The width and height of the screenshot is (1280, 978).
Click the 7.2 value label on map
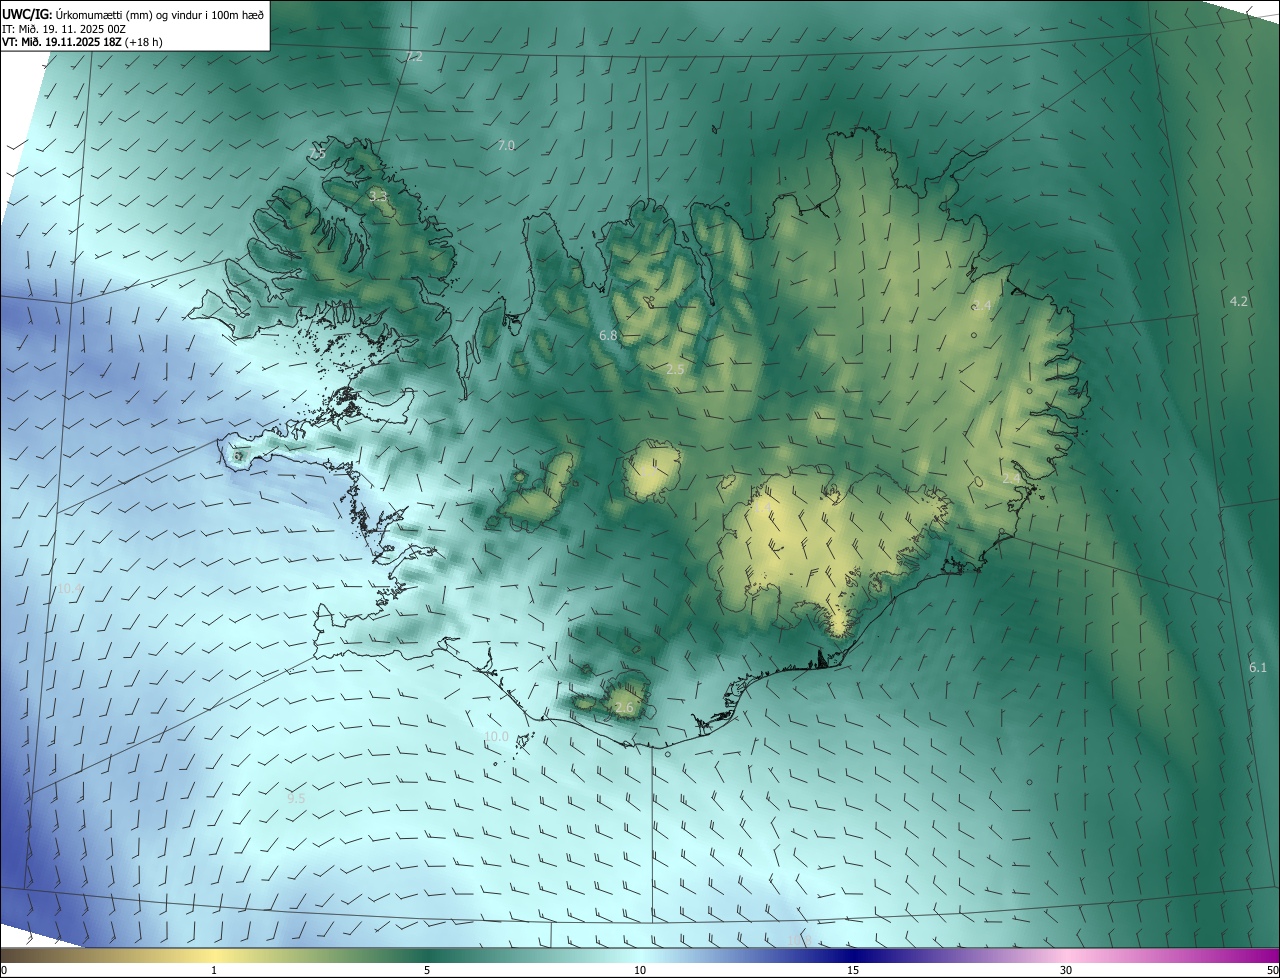click(414, 57)
